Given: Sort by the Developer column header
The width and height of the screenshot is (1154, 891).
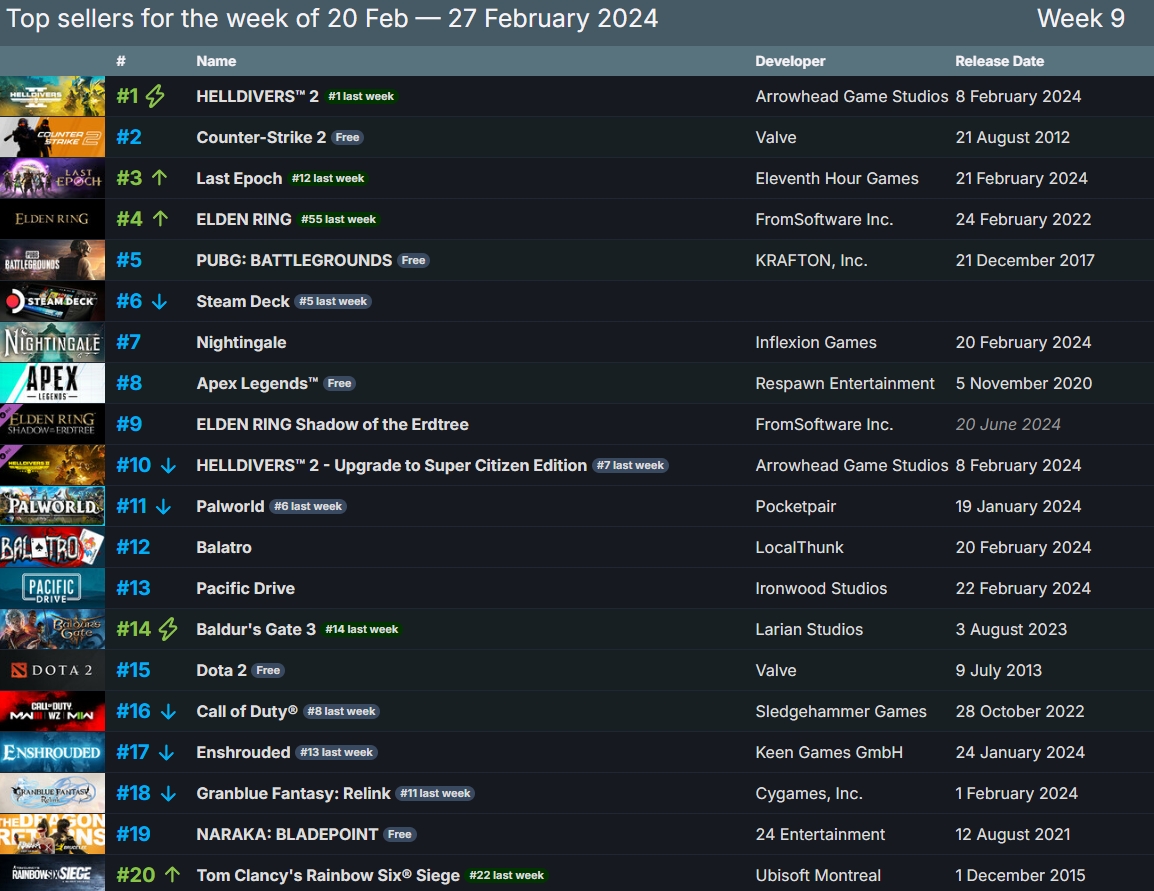Looking at the screenshot, I should coord(790,61).
